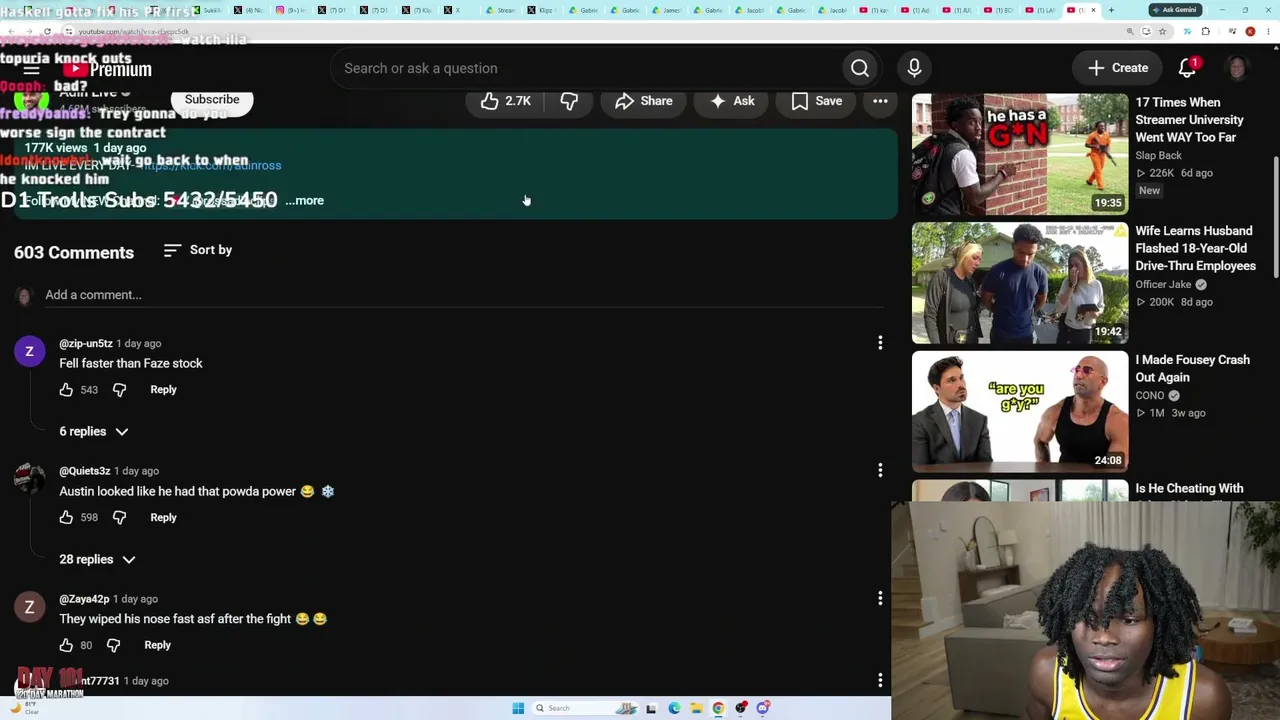Switch to the '(1) BO' YouTube tab

coord(1001,10)
